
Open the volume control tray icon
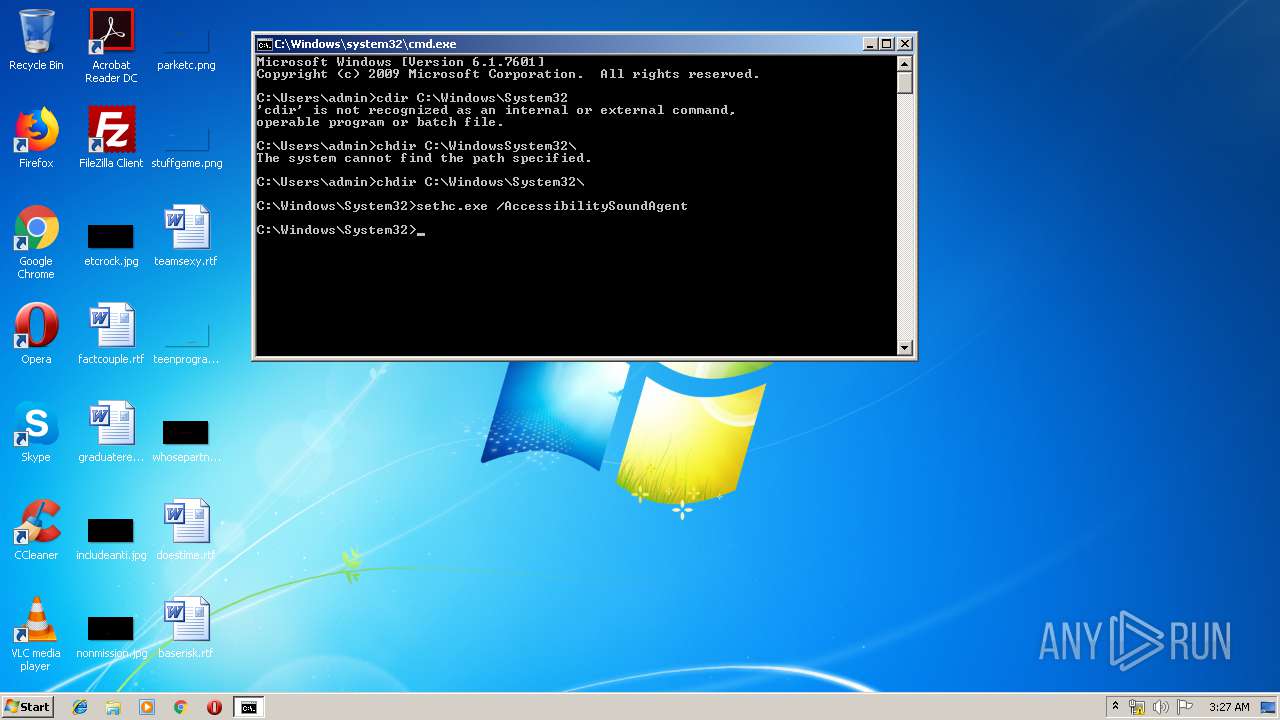(1161, 707)
